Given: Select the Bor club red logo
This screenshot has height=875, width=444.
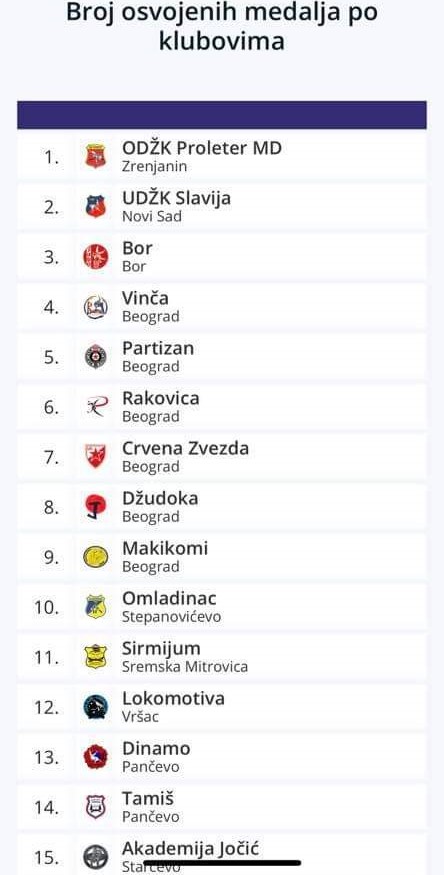Looking at the screenshot, I should (x=95, y=257).
